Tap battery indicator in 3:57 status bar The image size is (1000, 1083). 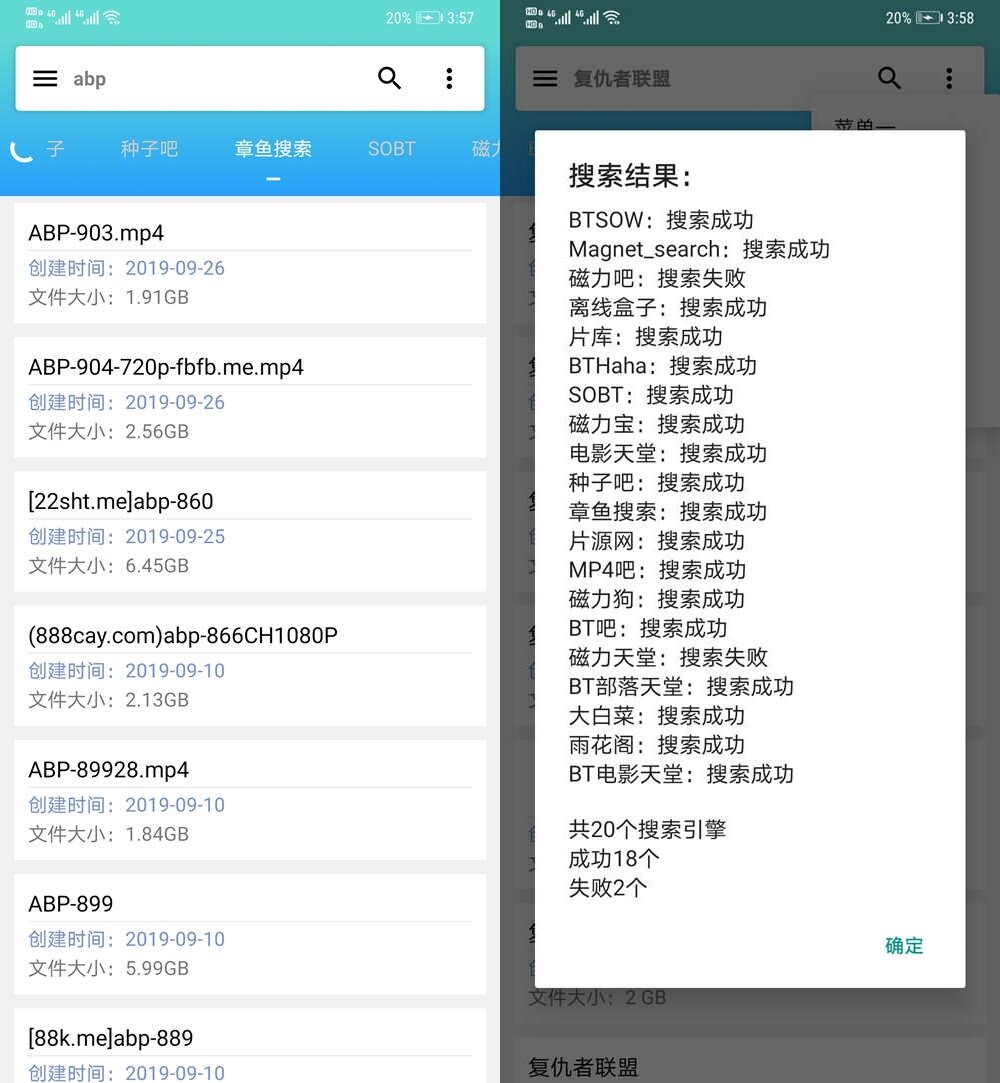pos(430,18)
